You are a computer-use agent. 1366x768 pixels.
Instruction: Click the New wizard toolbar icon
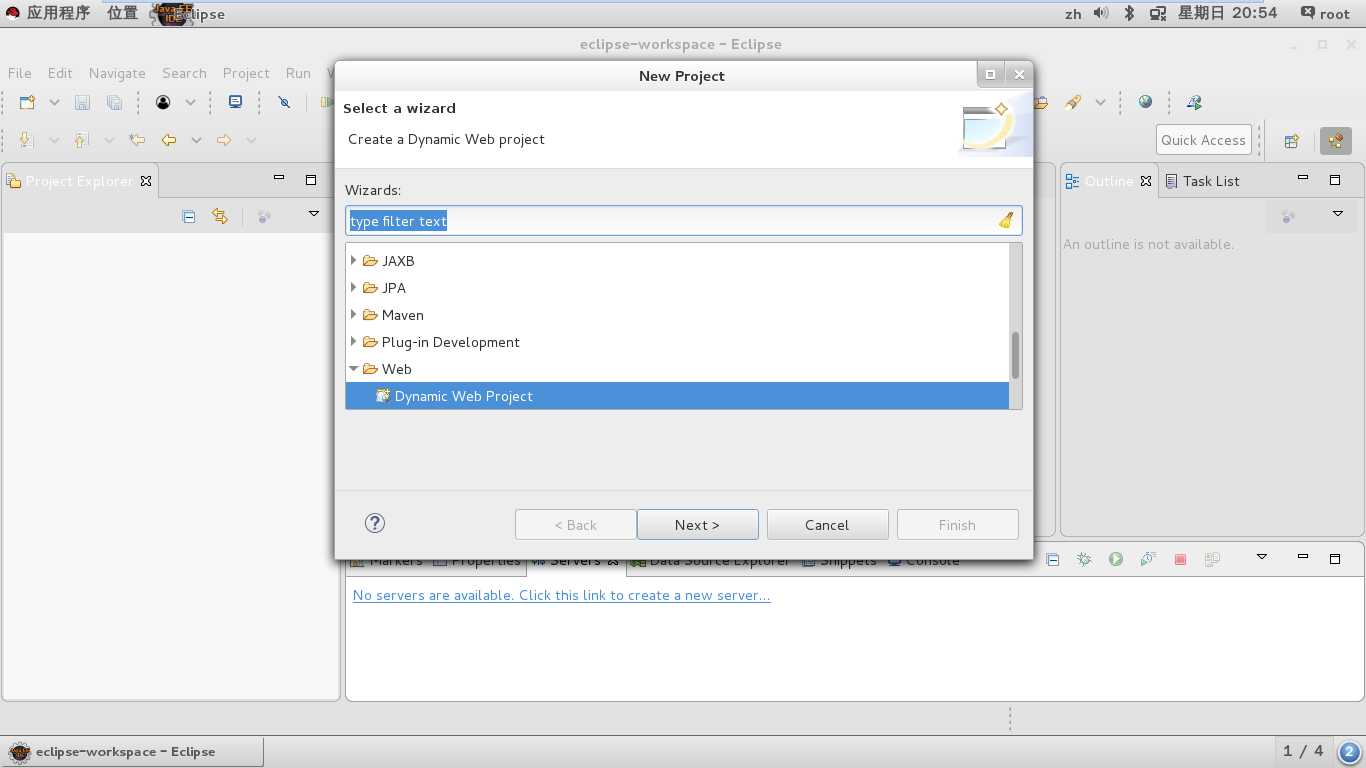(x=27, y=102)
